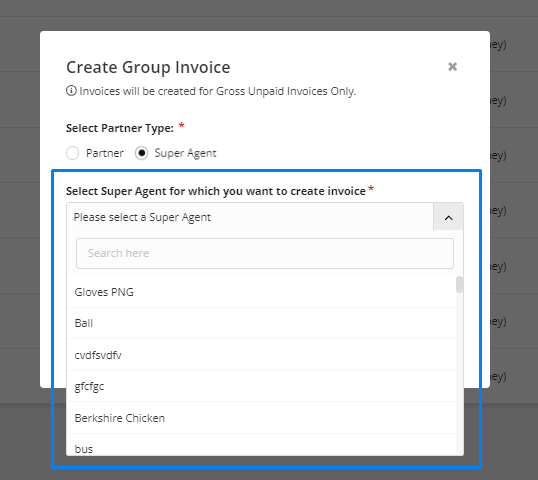Select the Super Agent radio button
This screenshot has width=538, height=480.
click(141, 153)
